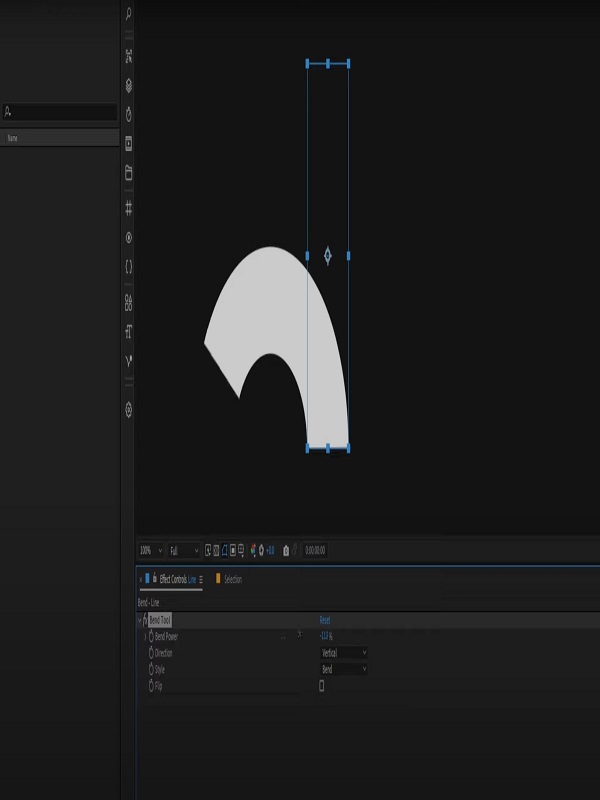
Task: Toggle the Direction stopwatch keyframe
Action: coord(151,653)
